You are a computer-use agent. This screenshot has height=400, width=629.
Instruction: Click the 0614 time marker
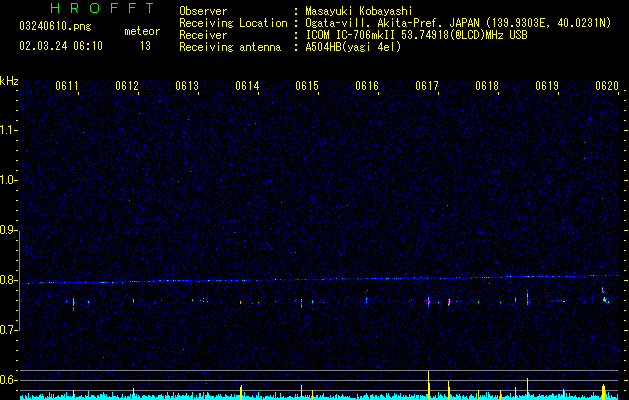pos(247,86)
